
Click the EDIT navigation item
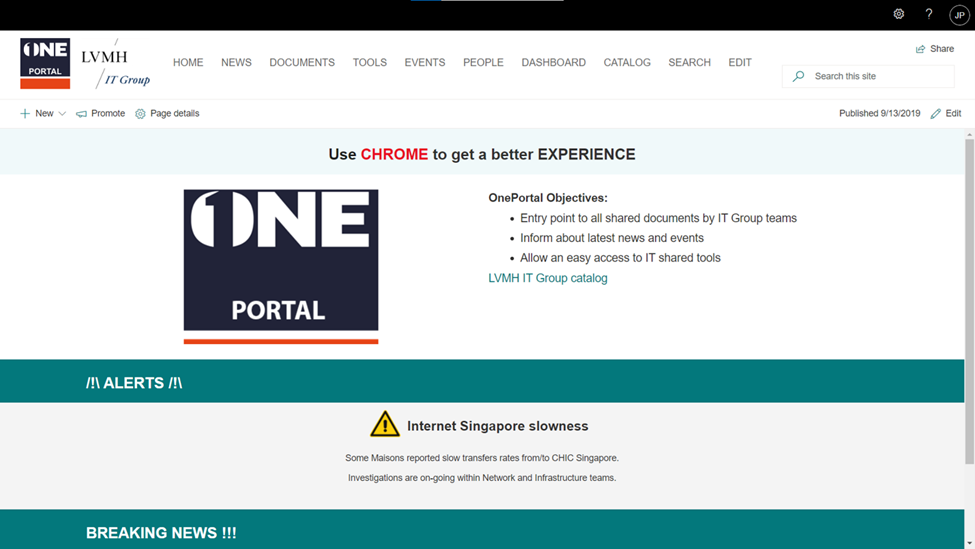coord(740,62)
